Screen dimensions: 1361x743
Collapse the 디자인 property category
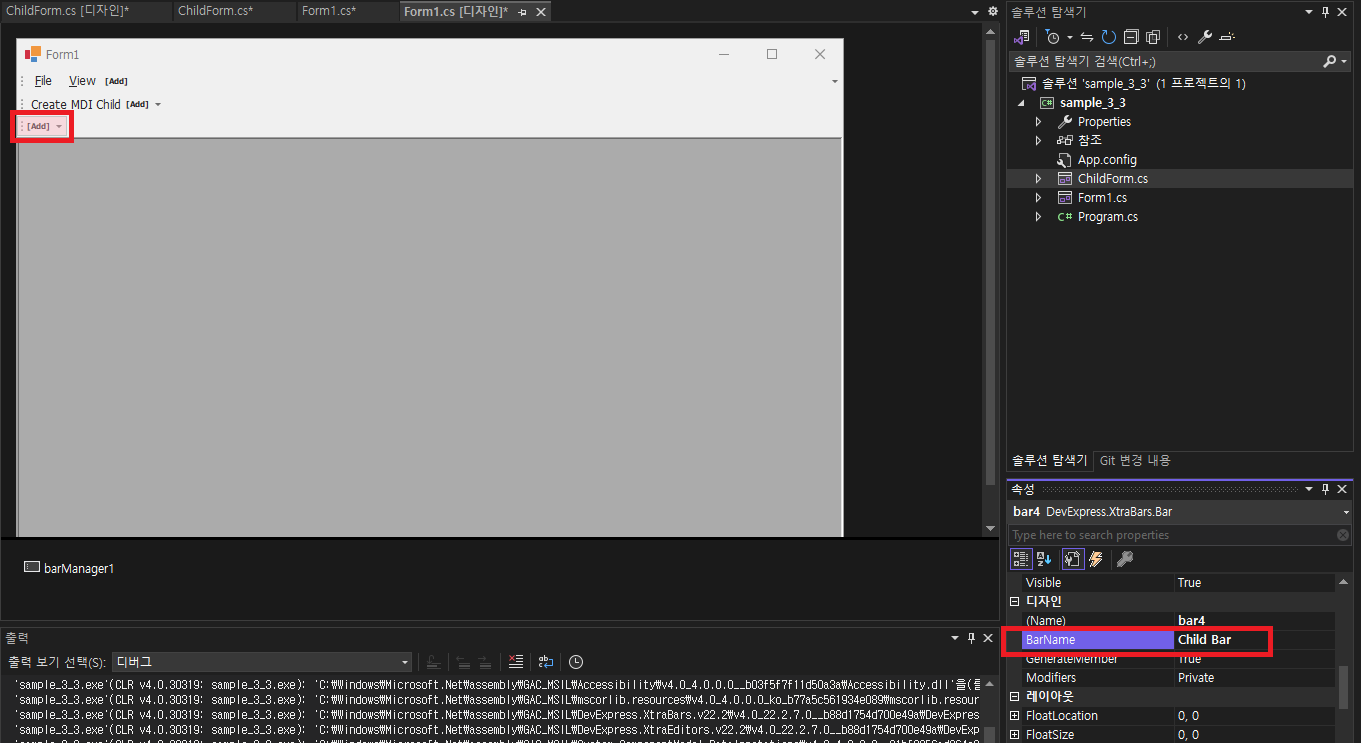[1015, 601]
